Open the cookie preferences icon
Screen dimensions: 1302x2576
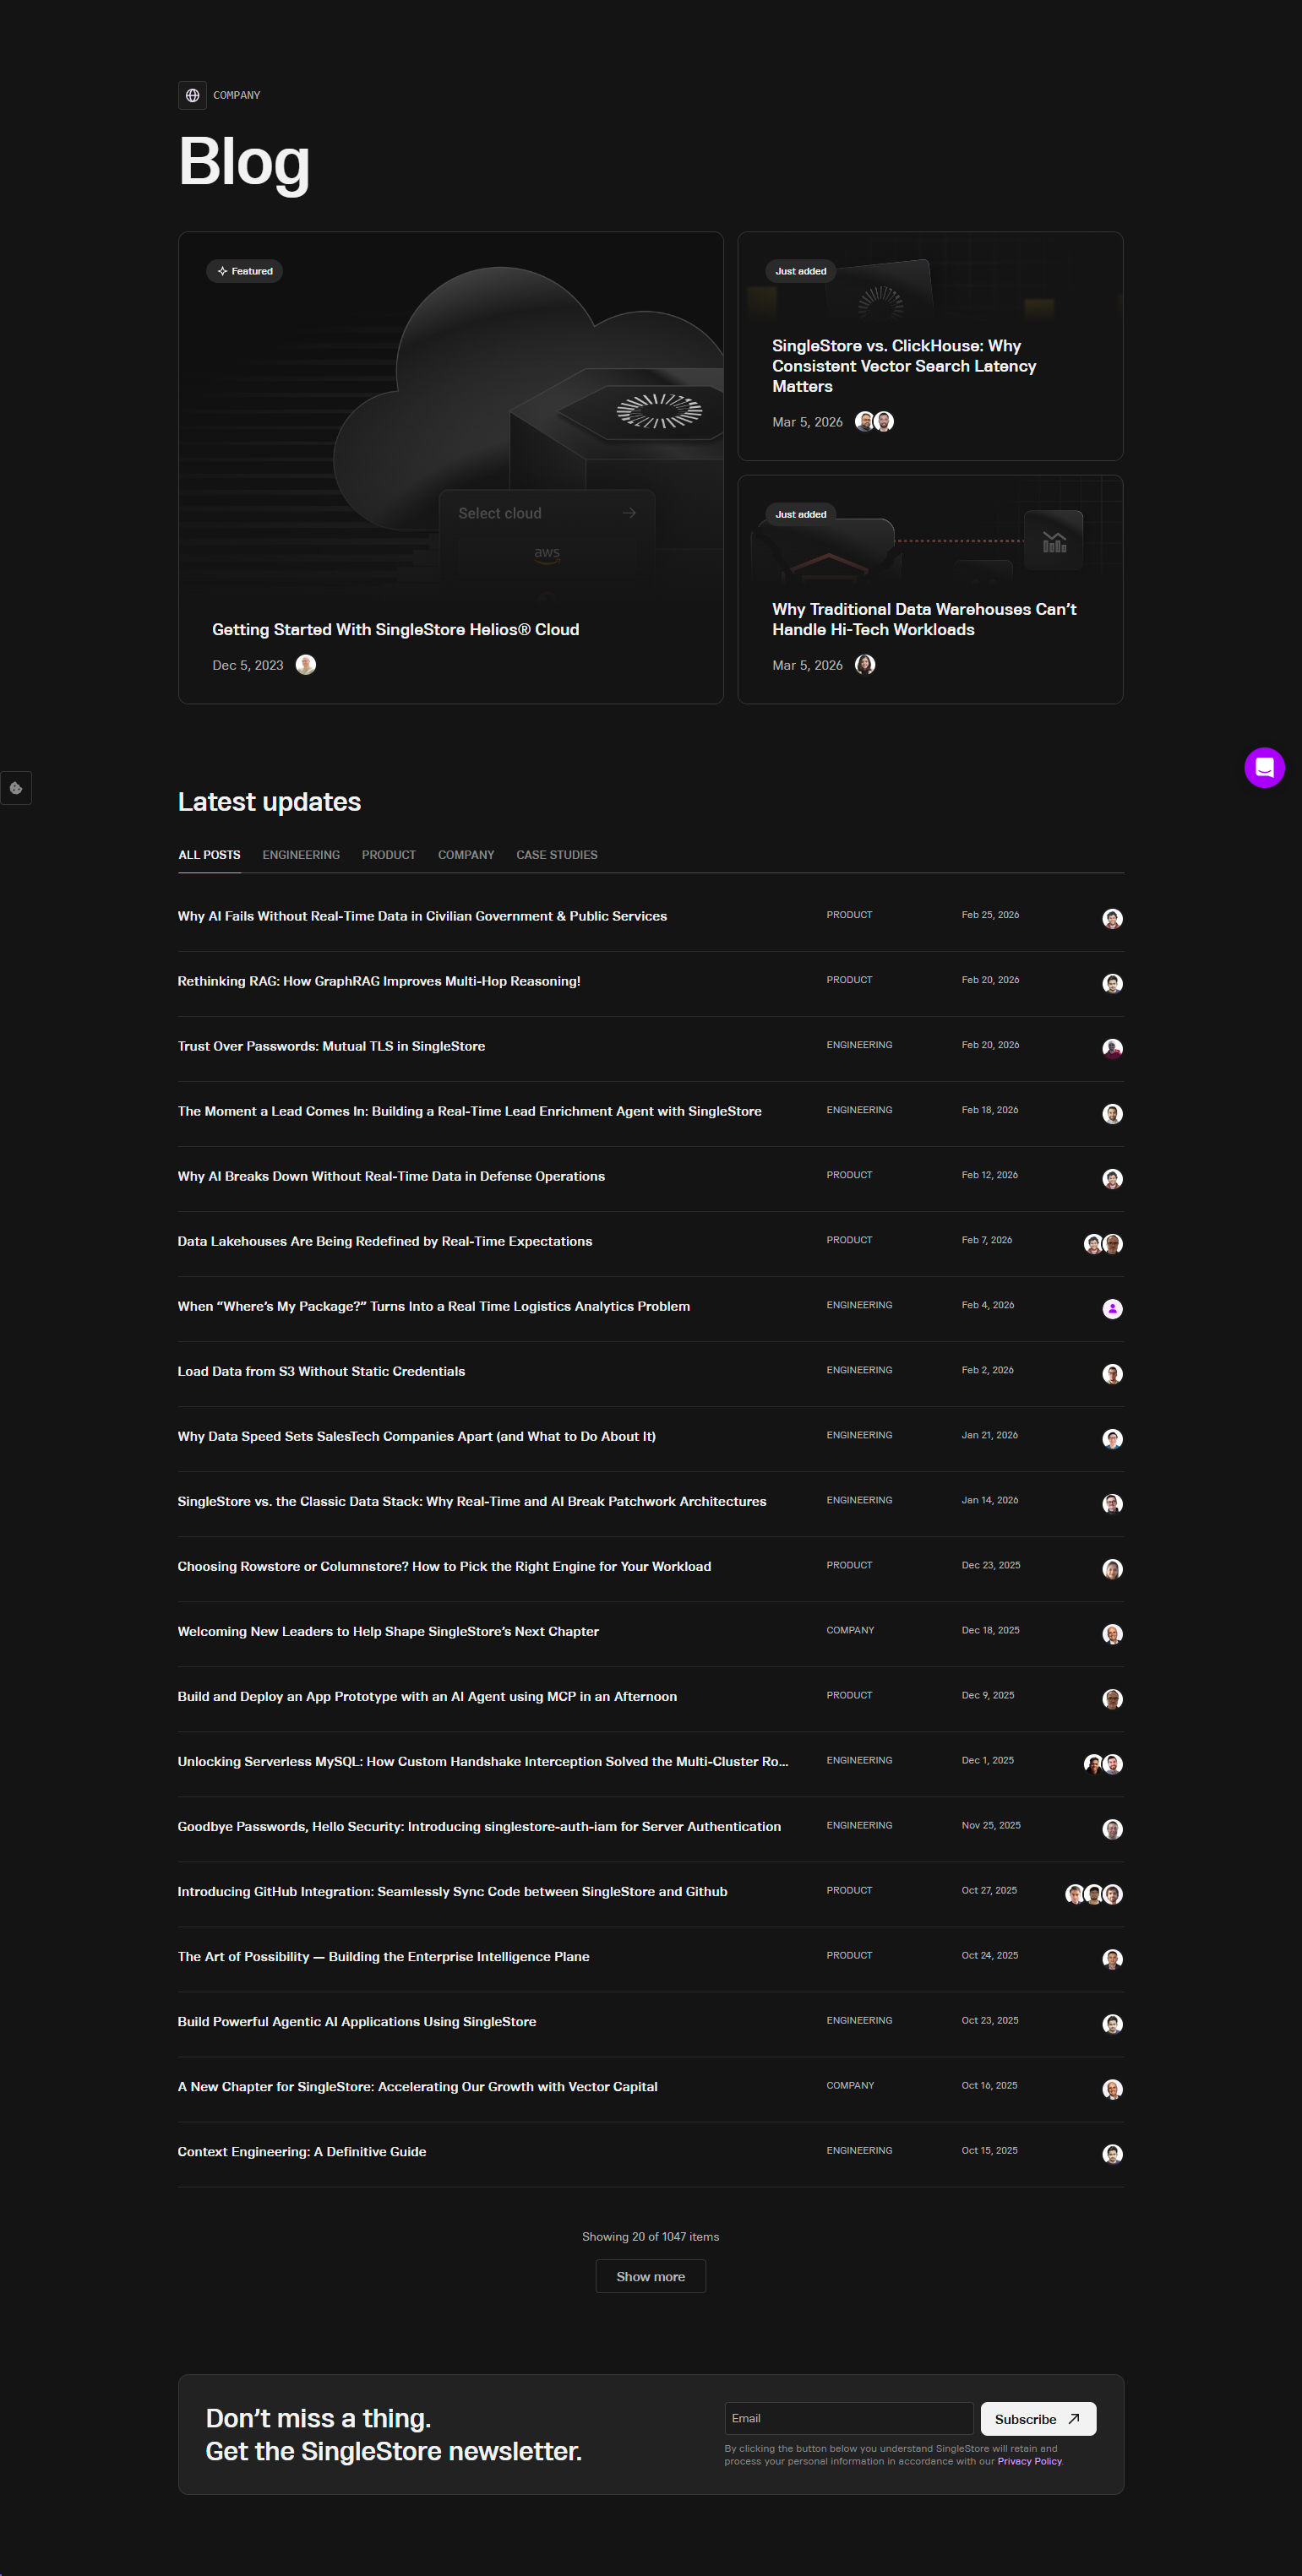click(x=16, y=788)
